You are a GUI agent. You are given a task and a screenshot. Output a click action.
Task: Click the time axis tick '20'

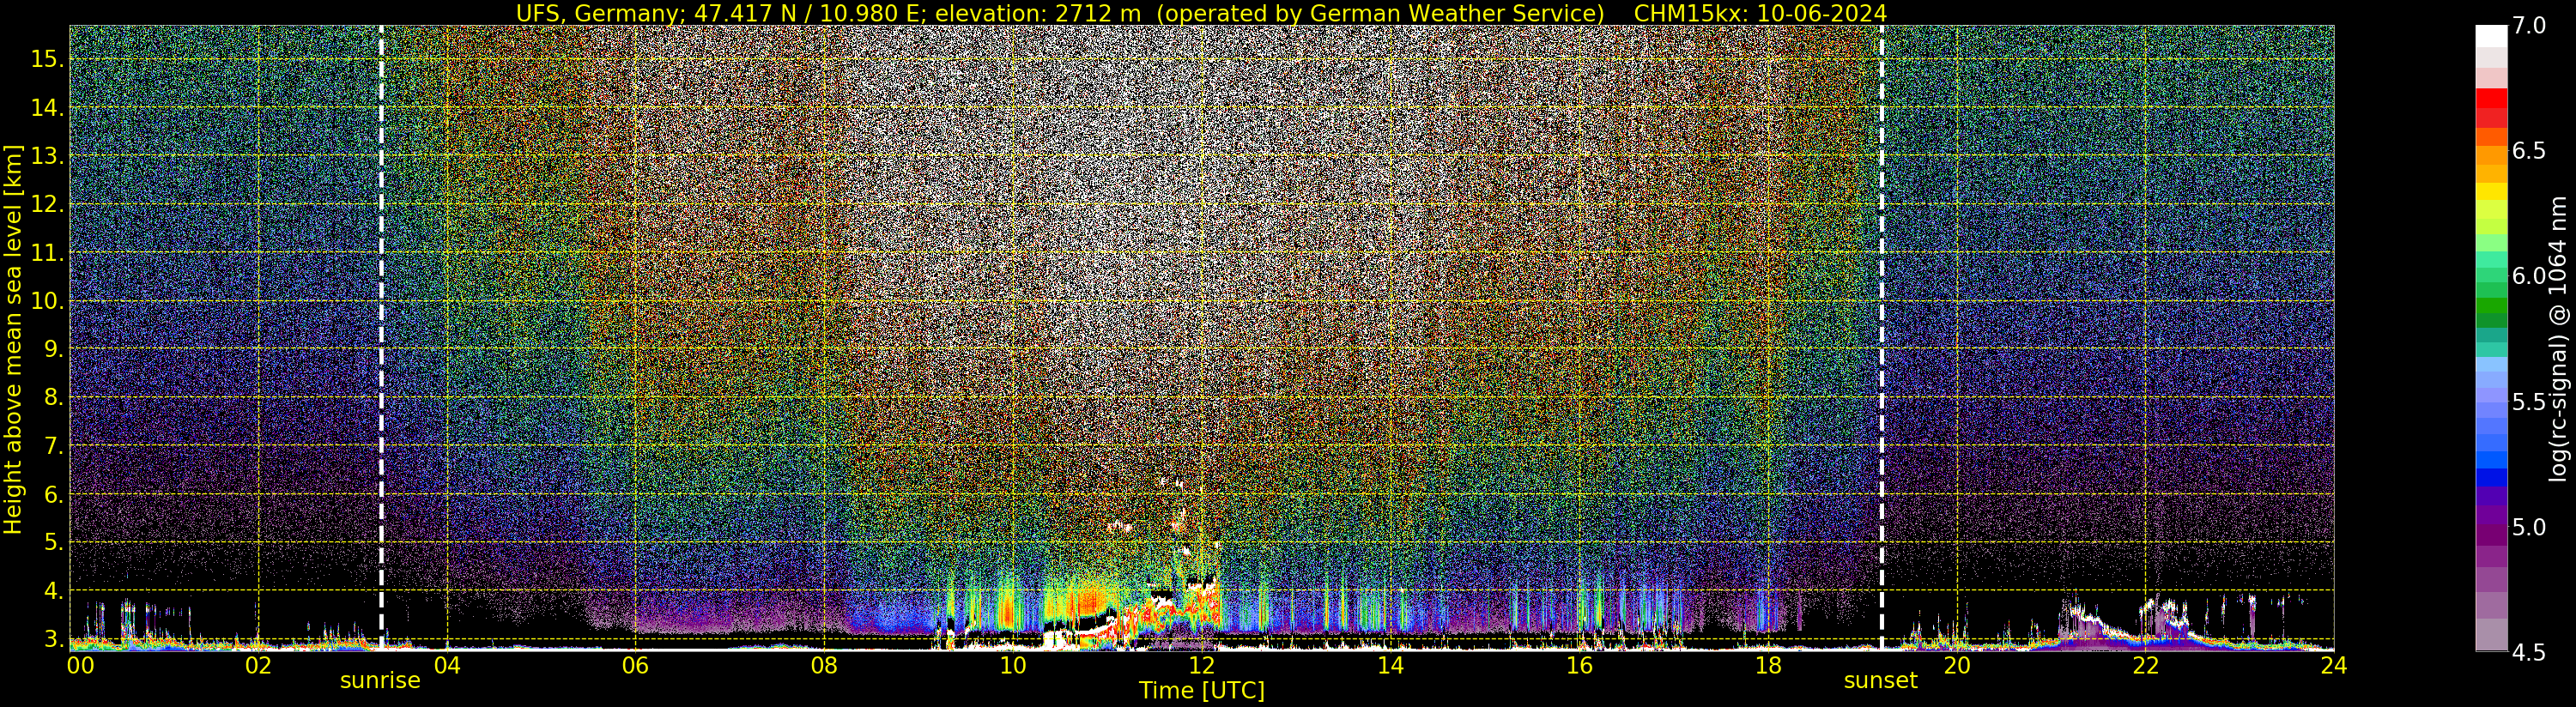click(1956, 665)
